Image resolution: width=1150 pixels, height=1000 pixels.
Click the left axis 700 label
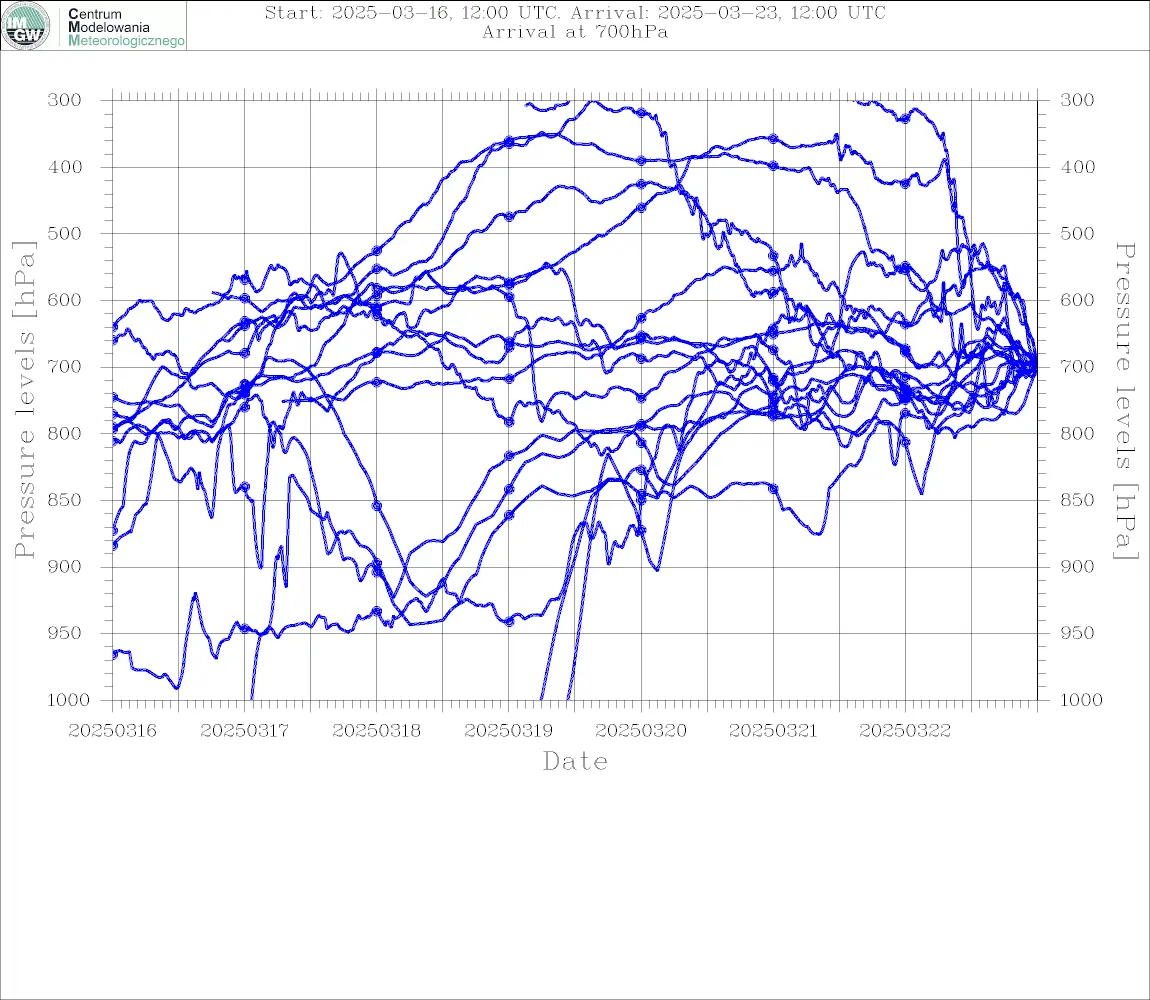(x=65, y=366)
